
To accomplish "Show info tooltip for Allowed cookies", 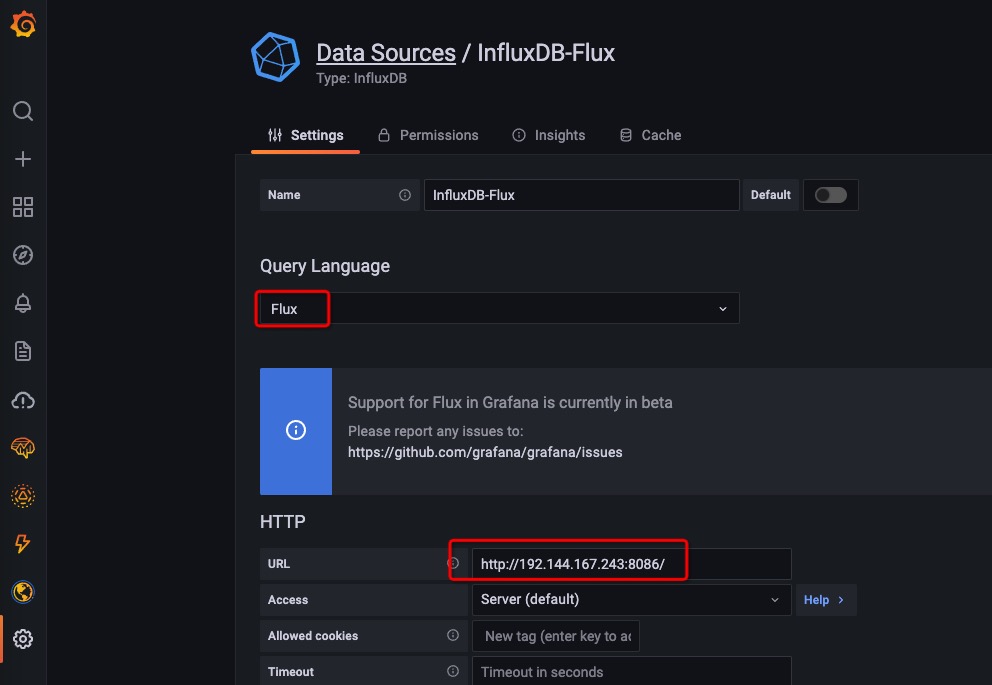I will point(453,635).
